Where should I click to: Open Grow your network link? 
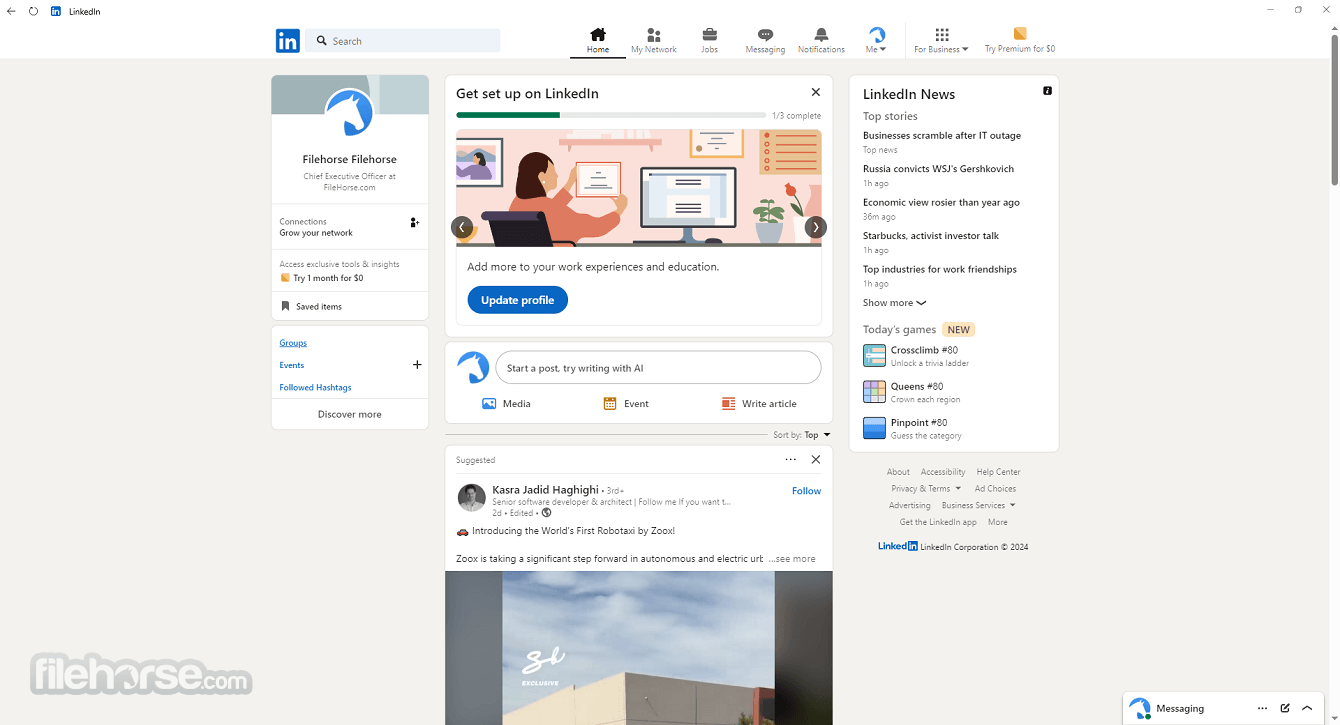tap(316, 233)
